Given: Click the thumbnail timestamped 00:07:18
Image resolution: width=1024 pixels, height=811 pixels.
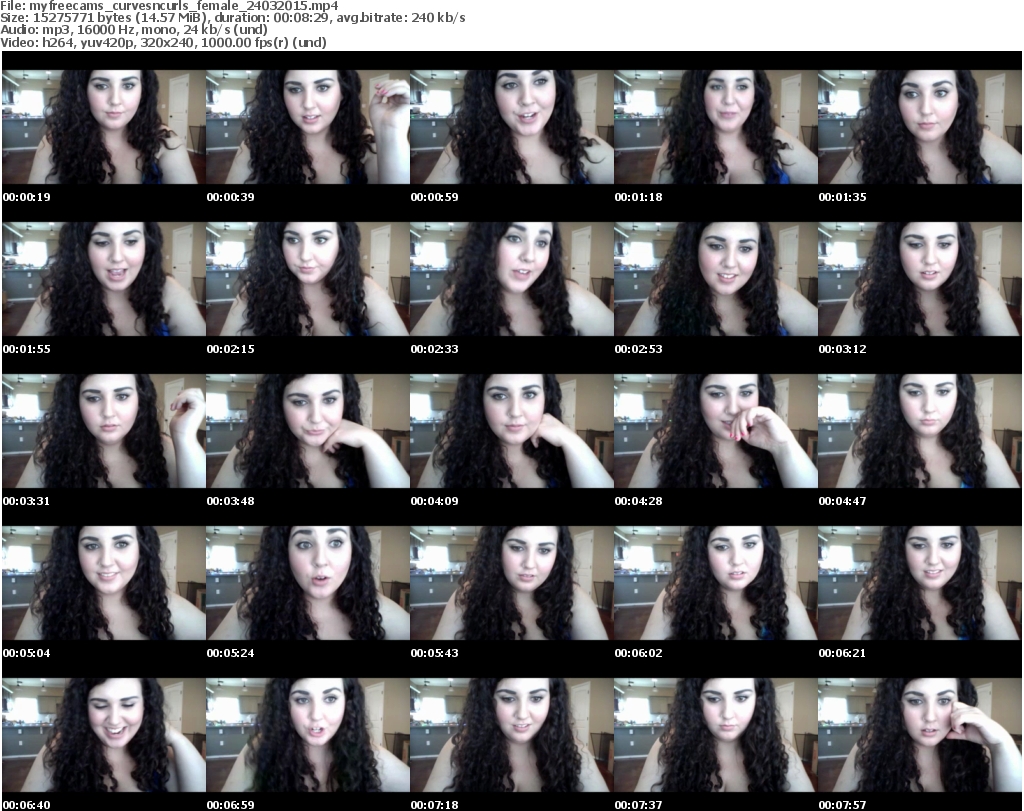Looking at the screenshot, I should click(512, 735).
